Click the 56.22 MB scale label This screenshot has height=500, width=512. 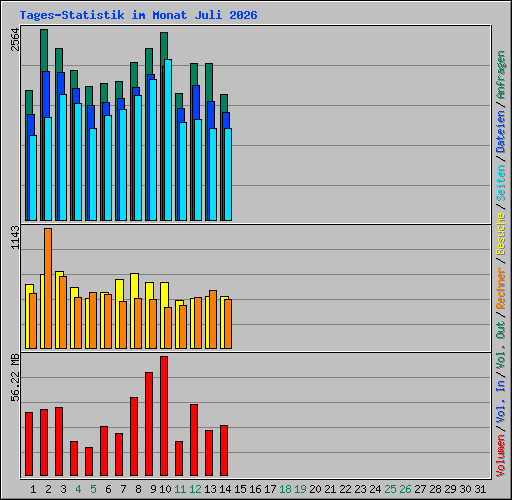click(15, 378)
